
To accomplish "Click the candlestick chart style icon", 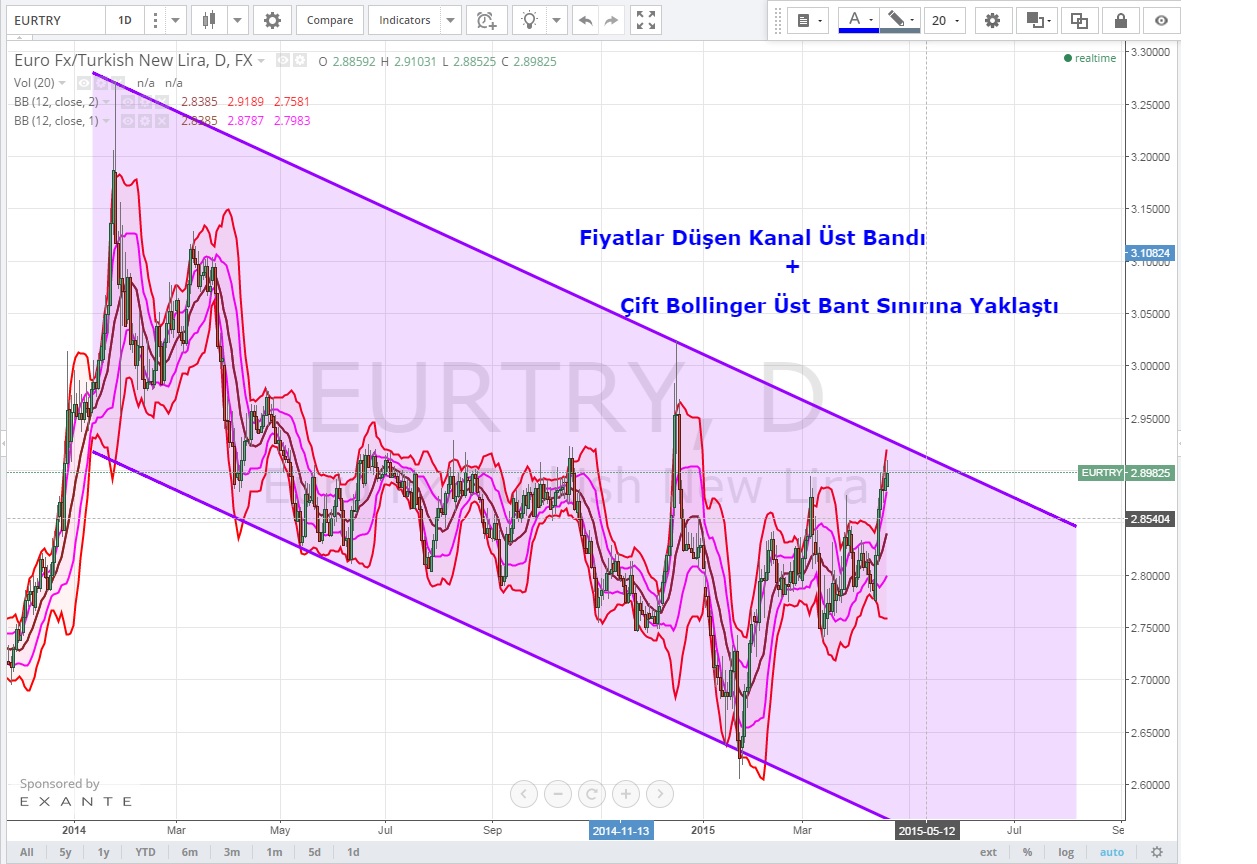I will point(208,20).
